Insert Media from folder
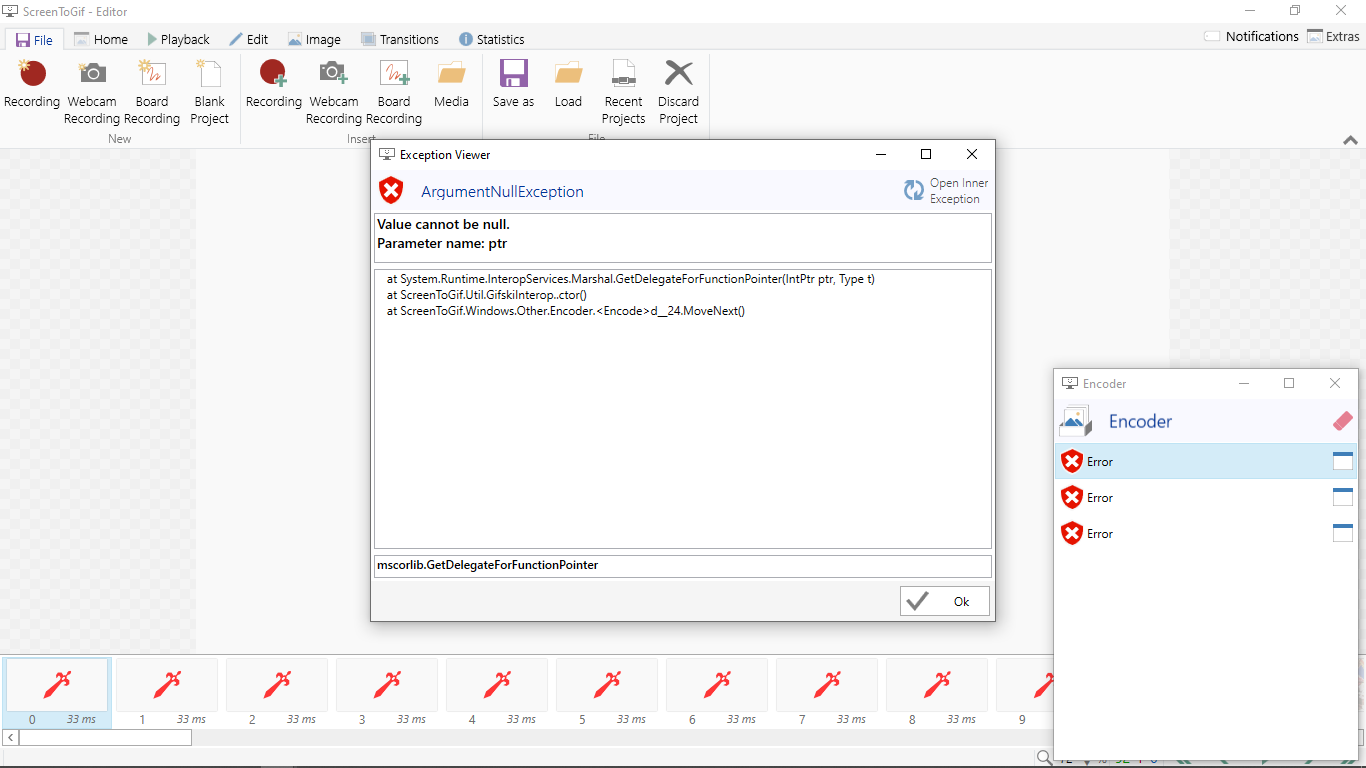The height and width of the screenshot is (768, 1366). 452,84
